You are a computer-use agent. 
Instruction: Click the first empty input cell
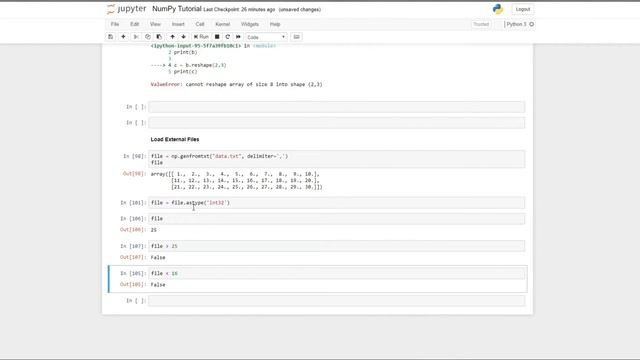click(x=337, y=107)
